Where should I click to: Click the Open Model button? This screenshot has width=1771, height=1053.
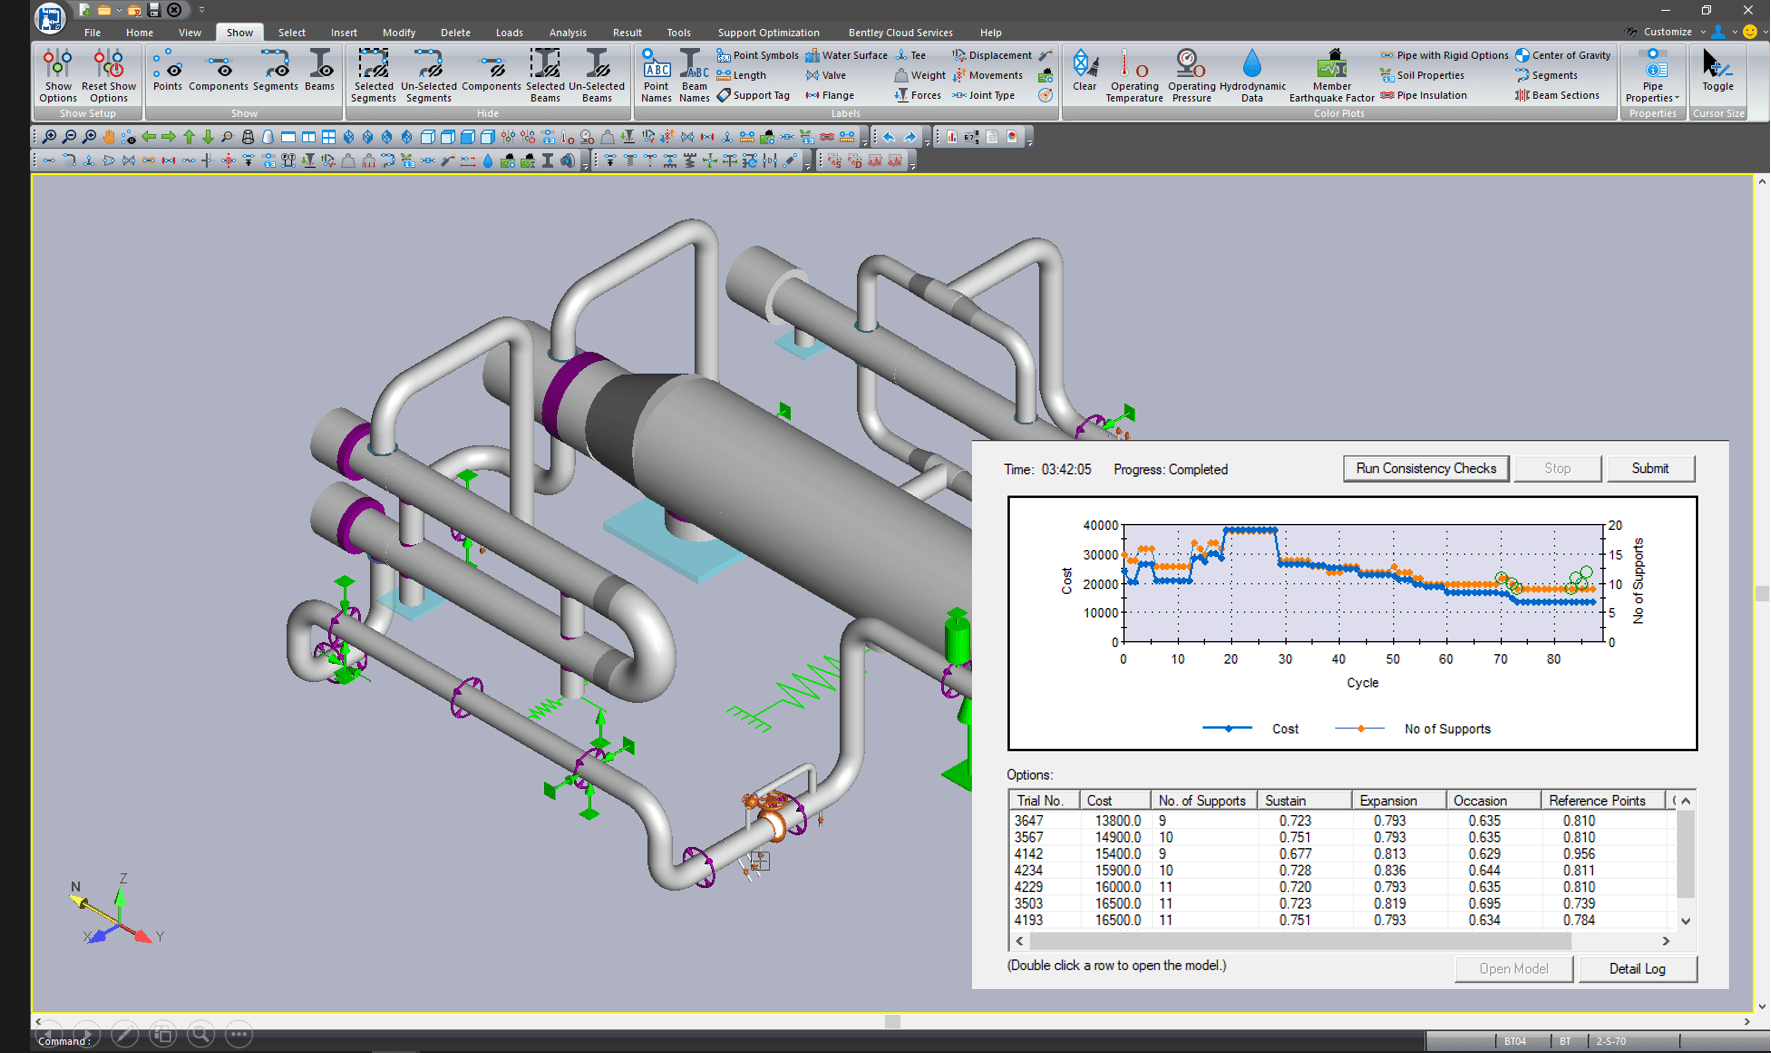(1513, 968)
